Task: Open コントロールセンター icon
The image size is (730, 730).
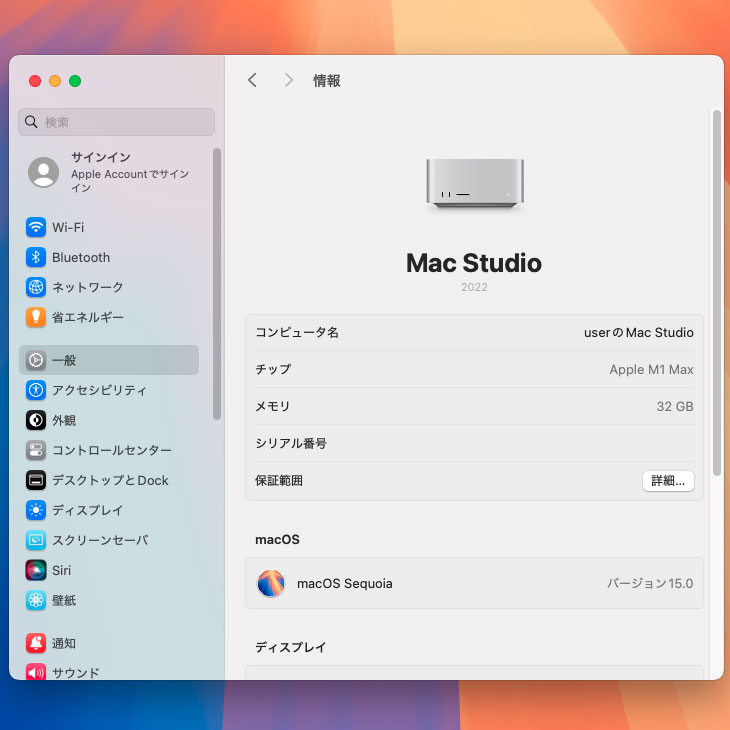Action: 36,450
